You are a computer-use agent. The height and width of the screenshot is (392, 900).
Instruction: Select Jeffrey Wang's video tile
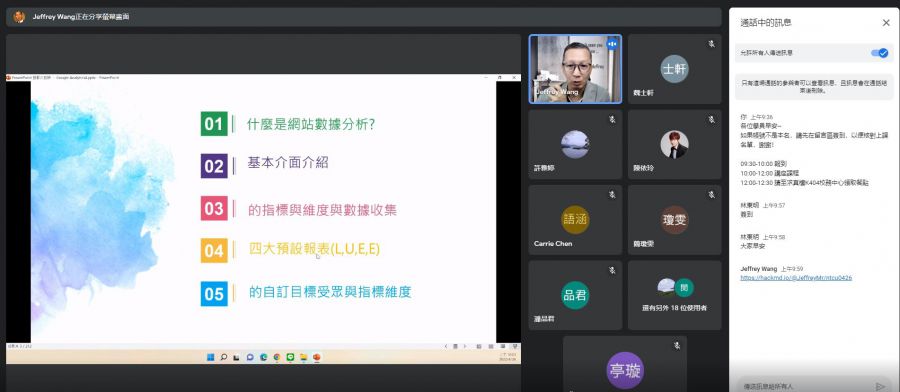pyautogui.click(x=575, y=69)
